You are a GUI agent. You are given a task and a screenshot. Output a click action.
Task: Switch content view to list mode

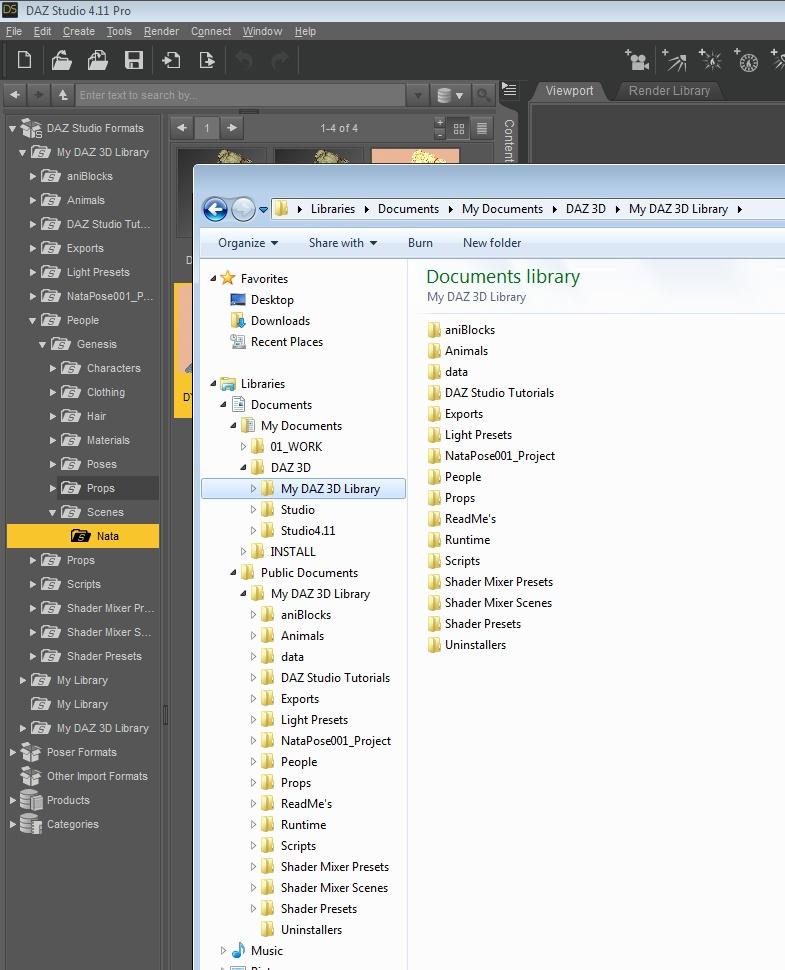pos(482,129)
